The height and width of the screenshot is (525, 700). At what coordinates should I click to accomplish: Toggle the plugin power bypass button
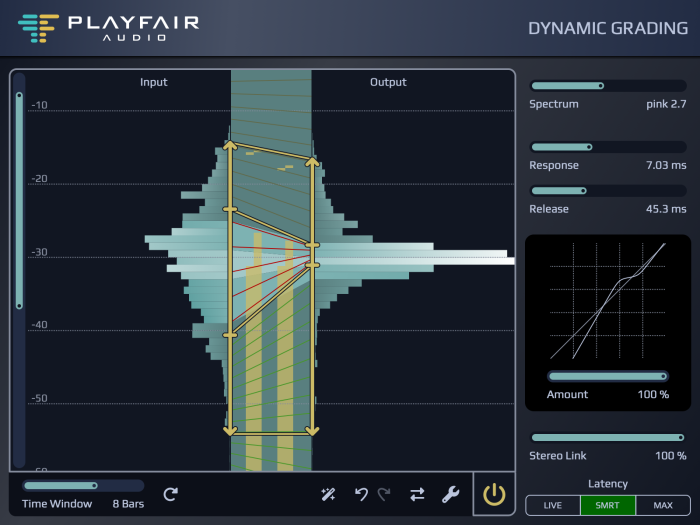point(494,494)
